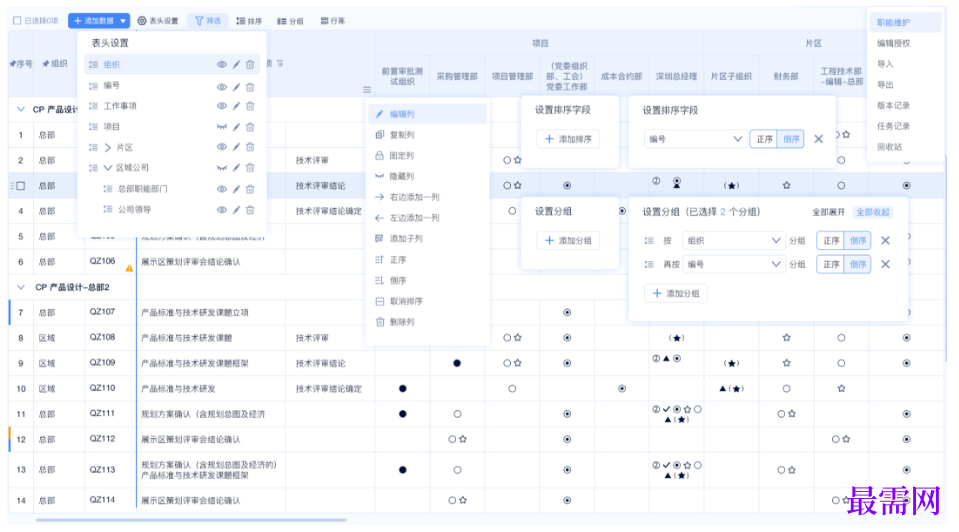The height and width of the screenshot is (532, 959).
Task: Click drag handle of 按 组织 grouping row
Action: (x=649, y=240)
